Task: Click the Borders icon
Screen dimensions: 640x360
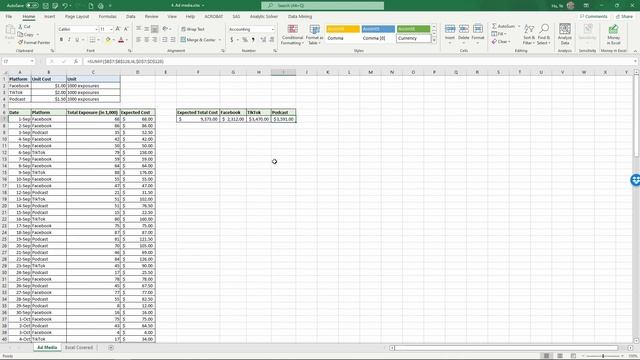Action: coord(92,40)
